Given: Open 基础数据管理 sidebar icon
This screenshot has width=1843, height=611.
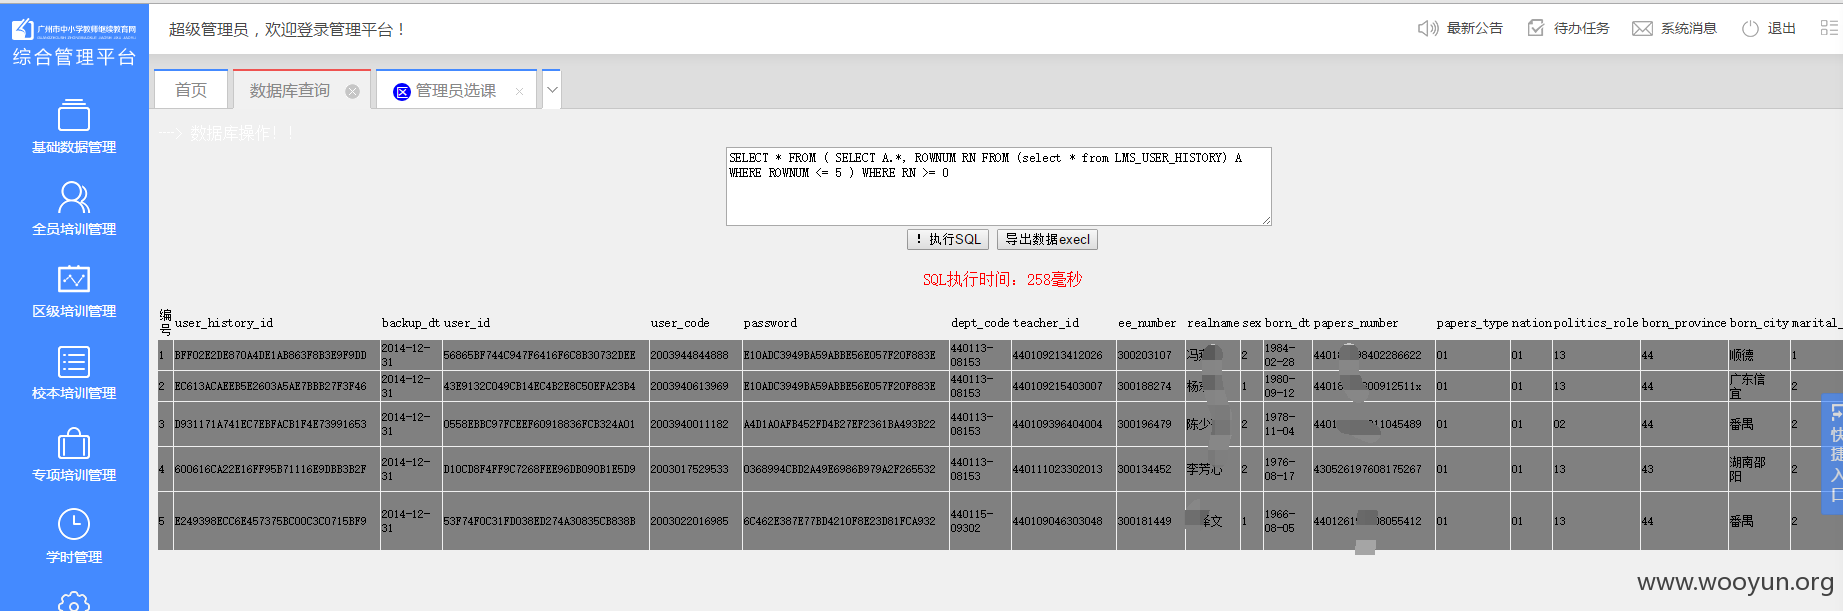Looking at the screenshot, I should tap(74, 115).
